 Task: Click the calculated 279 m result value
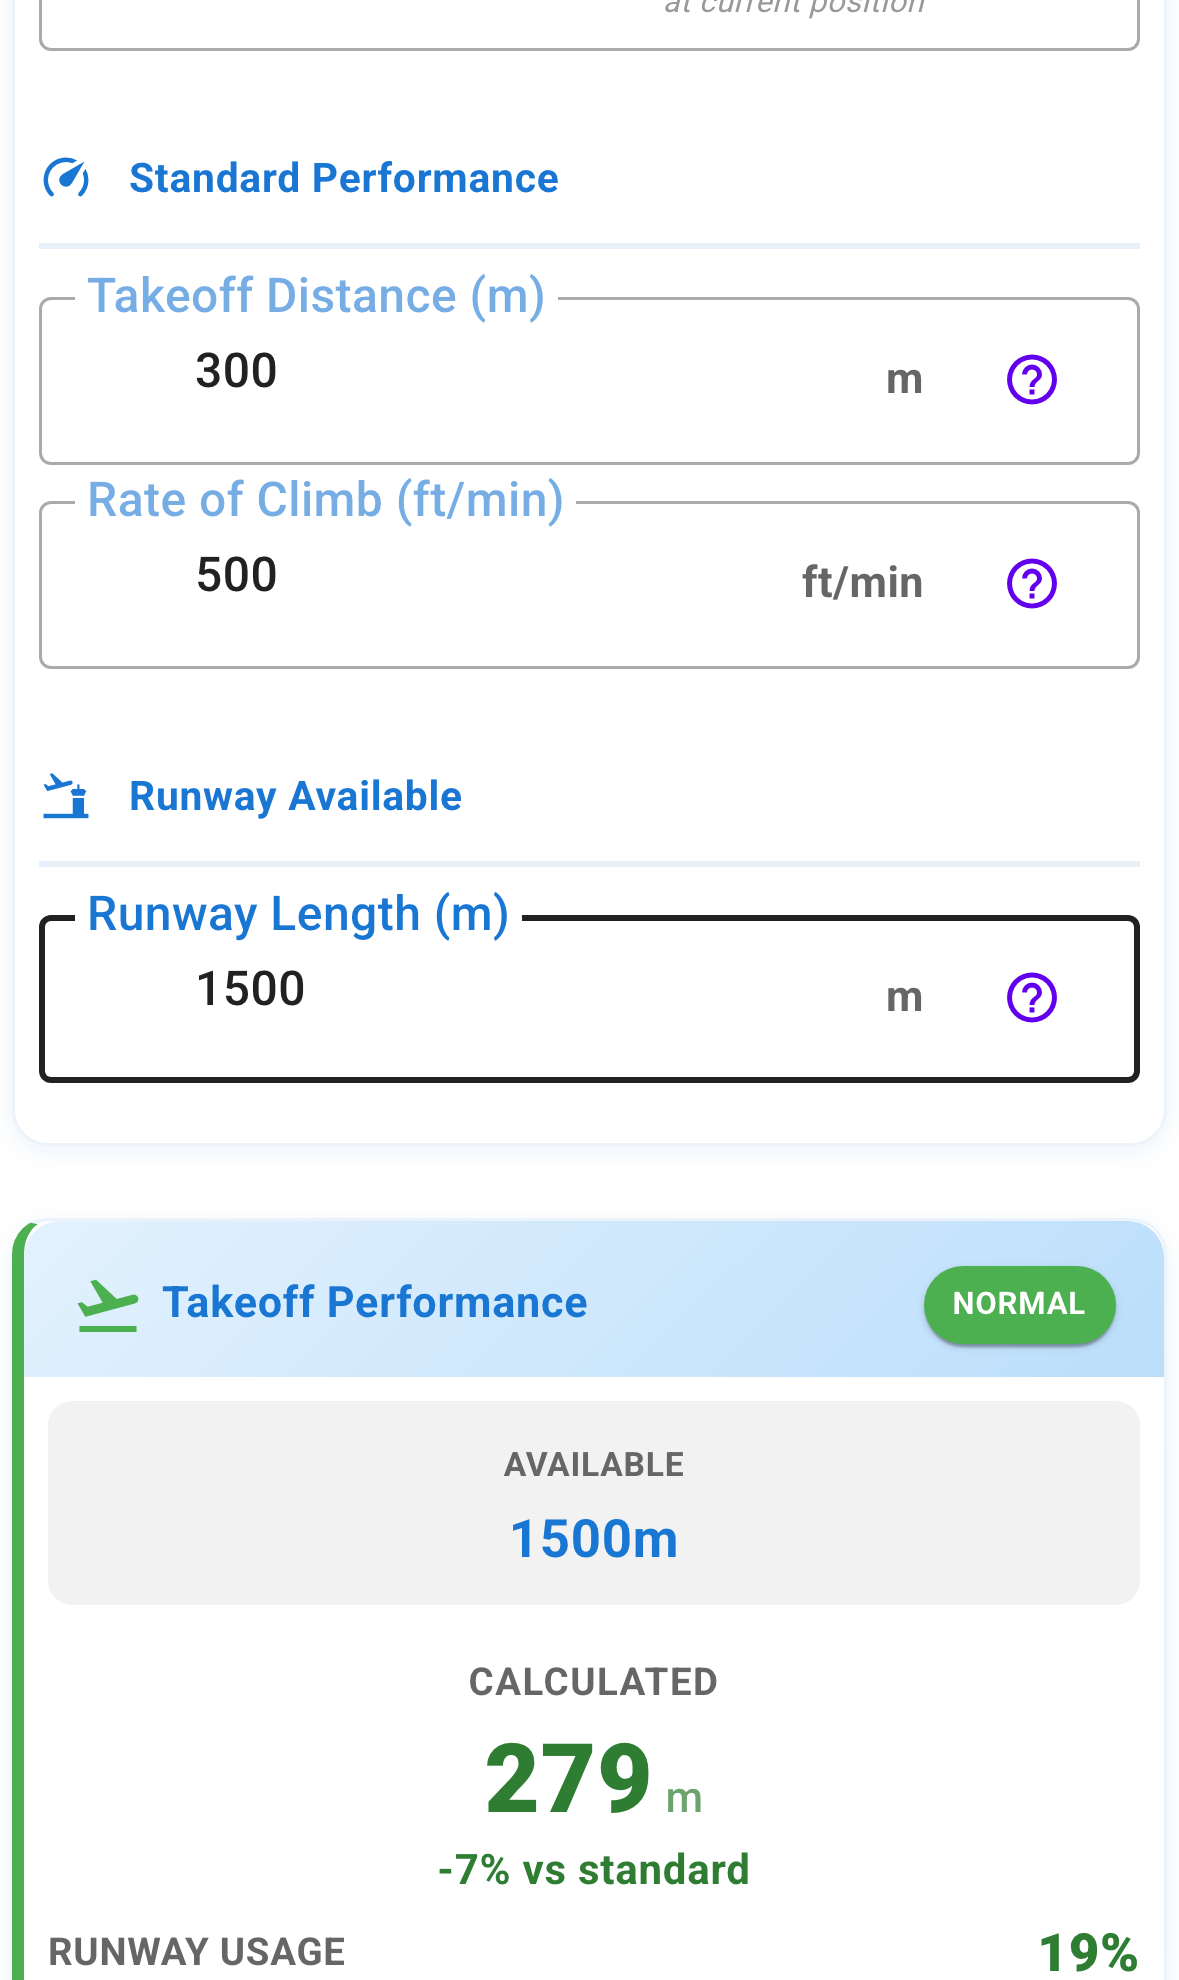click(570, 1780)
